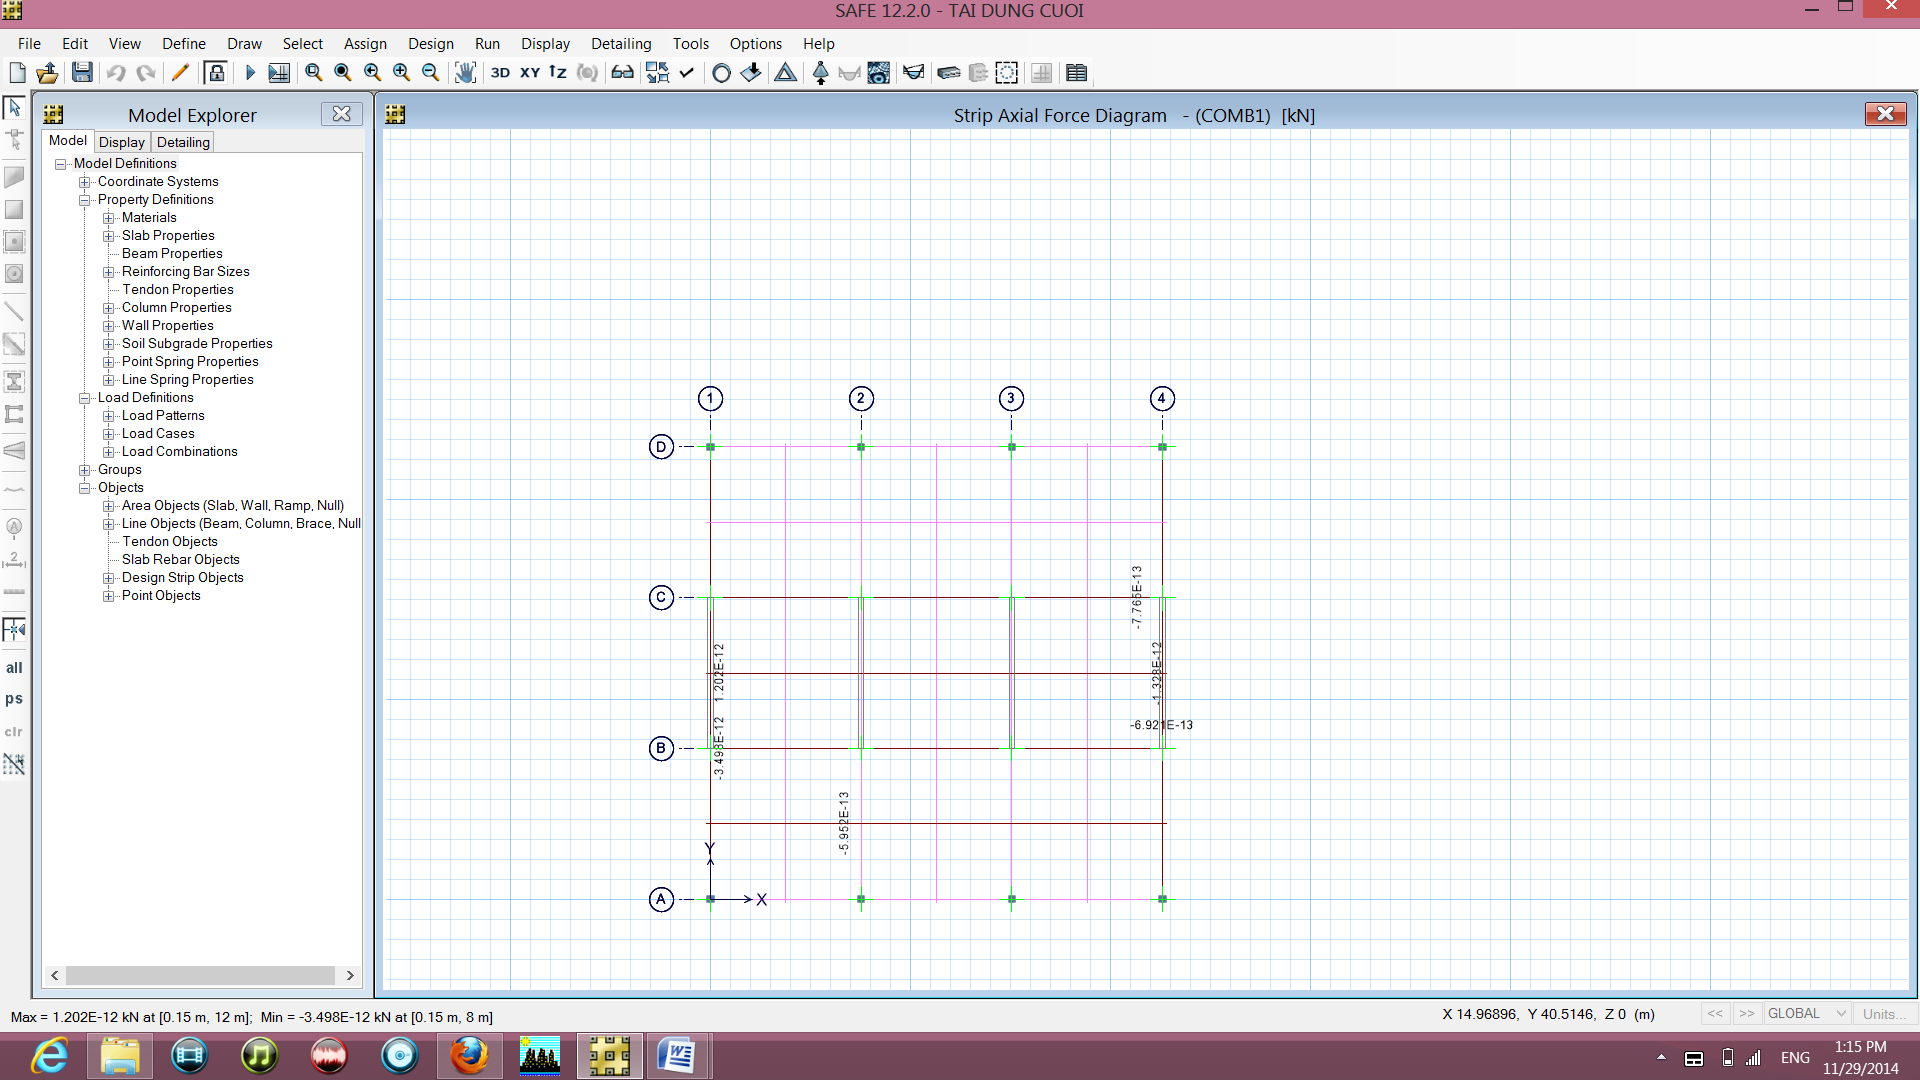Click Model Explorer scroll right arrow
Screen dimensions: 1920x1080
[350, 975]
